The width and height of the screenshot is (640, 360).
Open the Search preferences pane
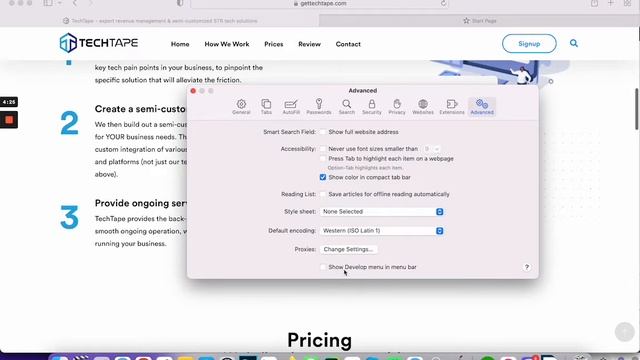[347, 107]
